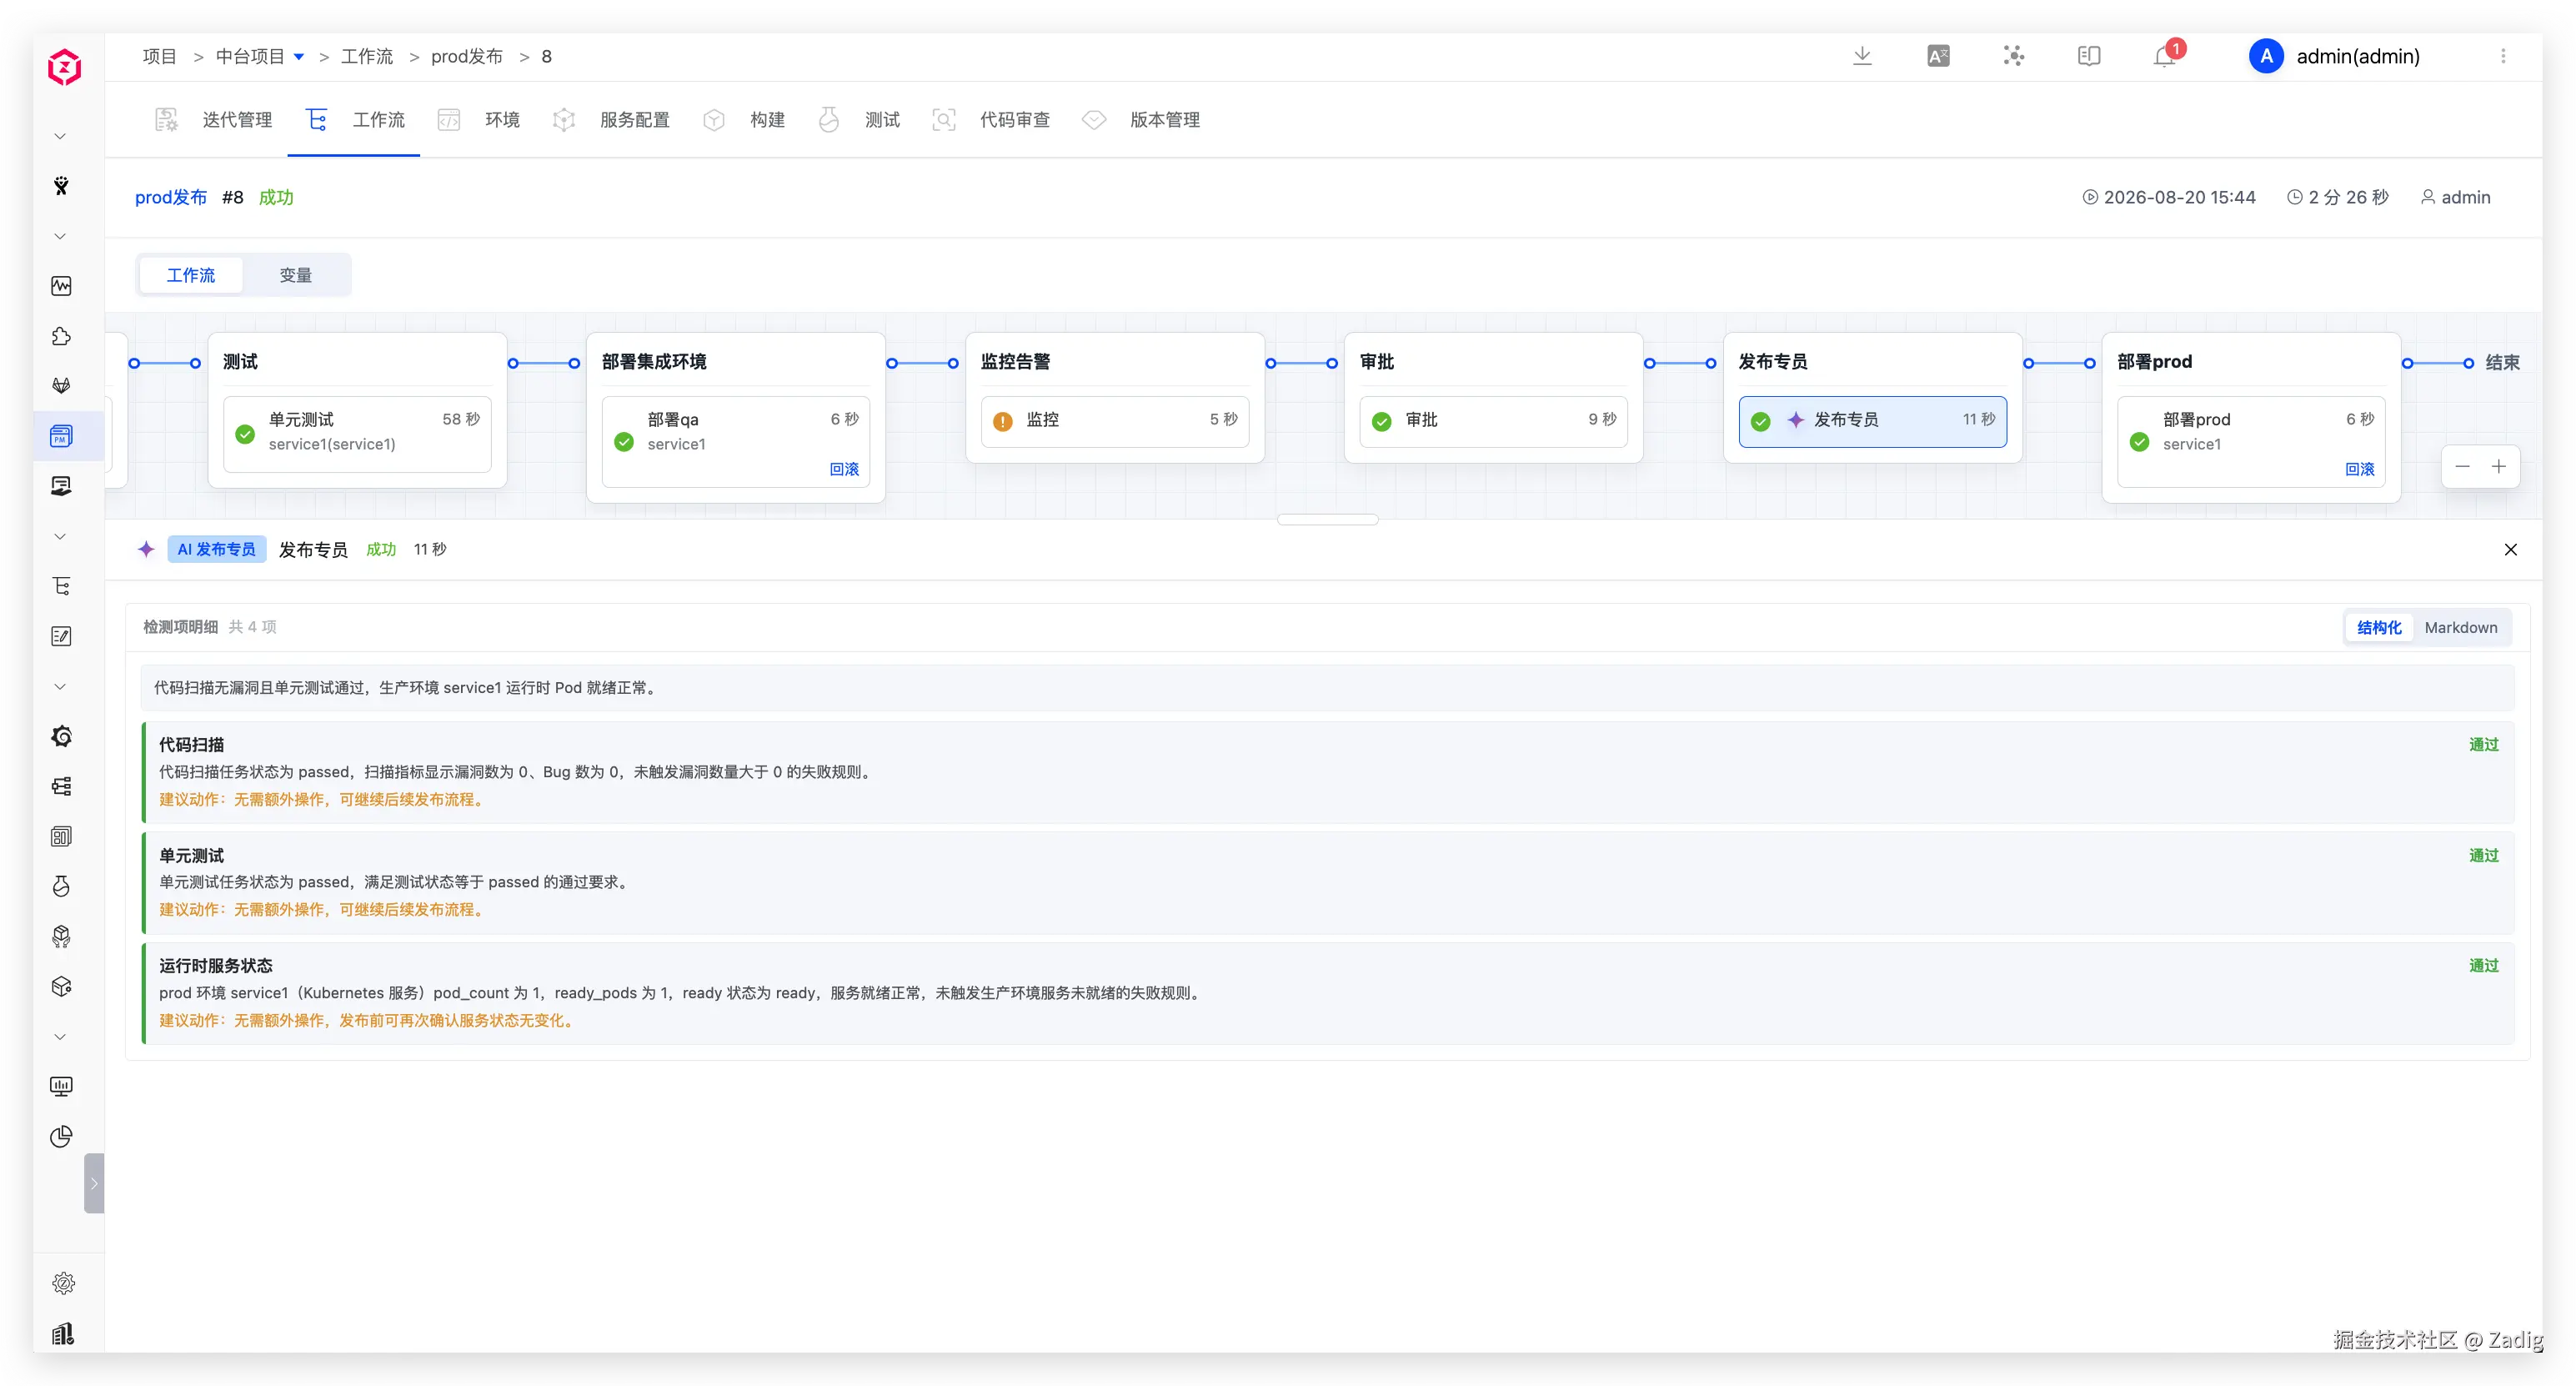Switch to the 变量 view toggle
Screen dimensions: 2576x1386
coord(295,275)
